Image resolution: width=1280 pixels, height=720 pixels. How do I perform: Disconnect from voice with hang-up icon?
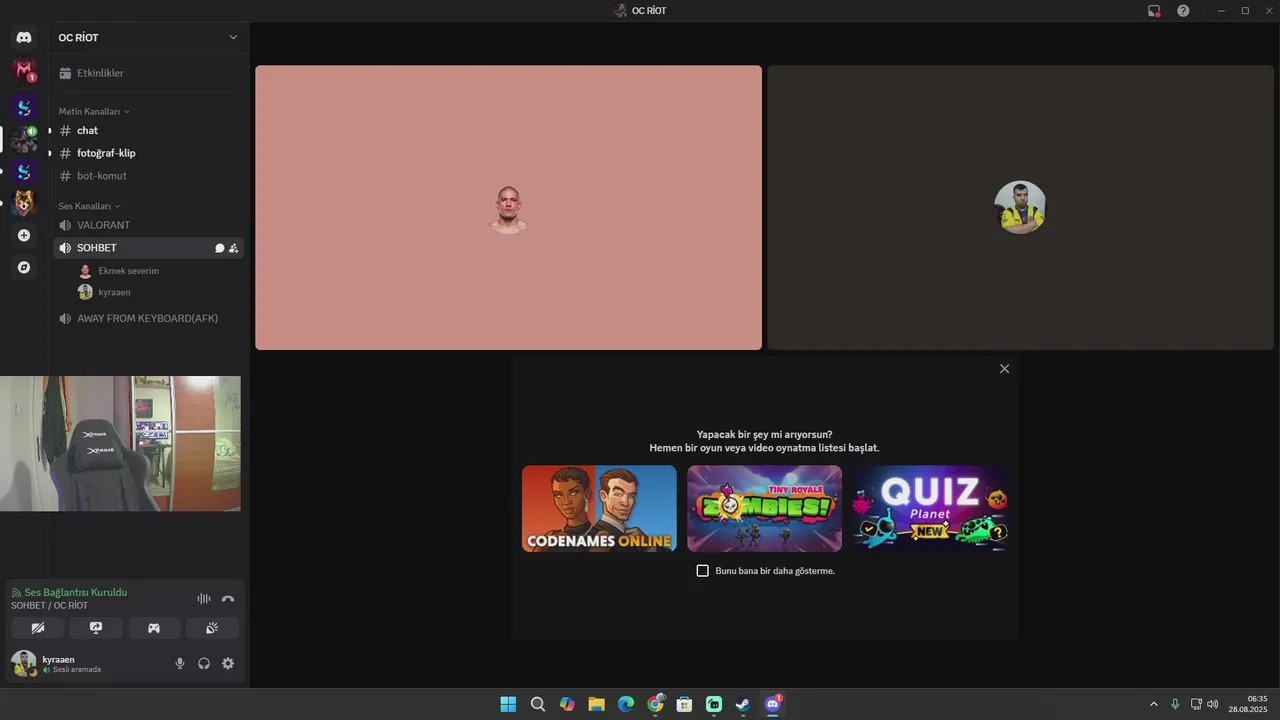[228, 599]
